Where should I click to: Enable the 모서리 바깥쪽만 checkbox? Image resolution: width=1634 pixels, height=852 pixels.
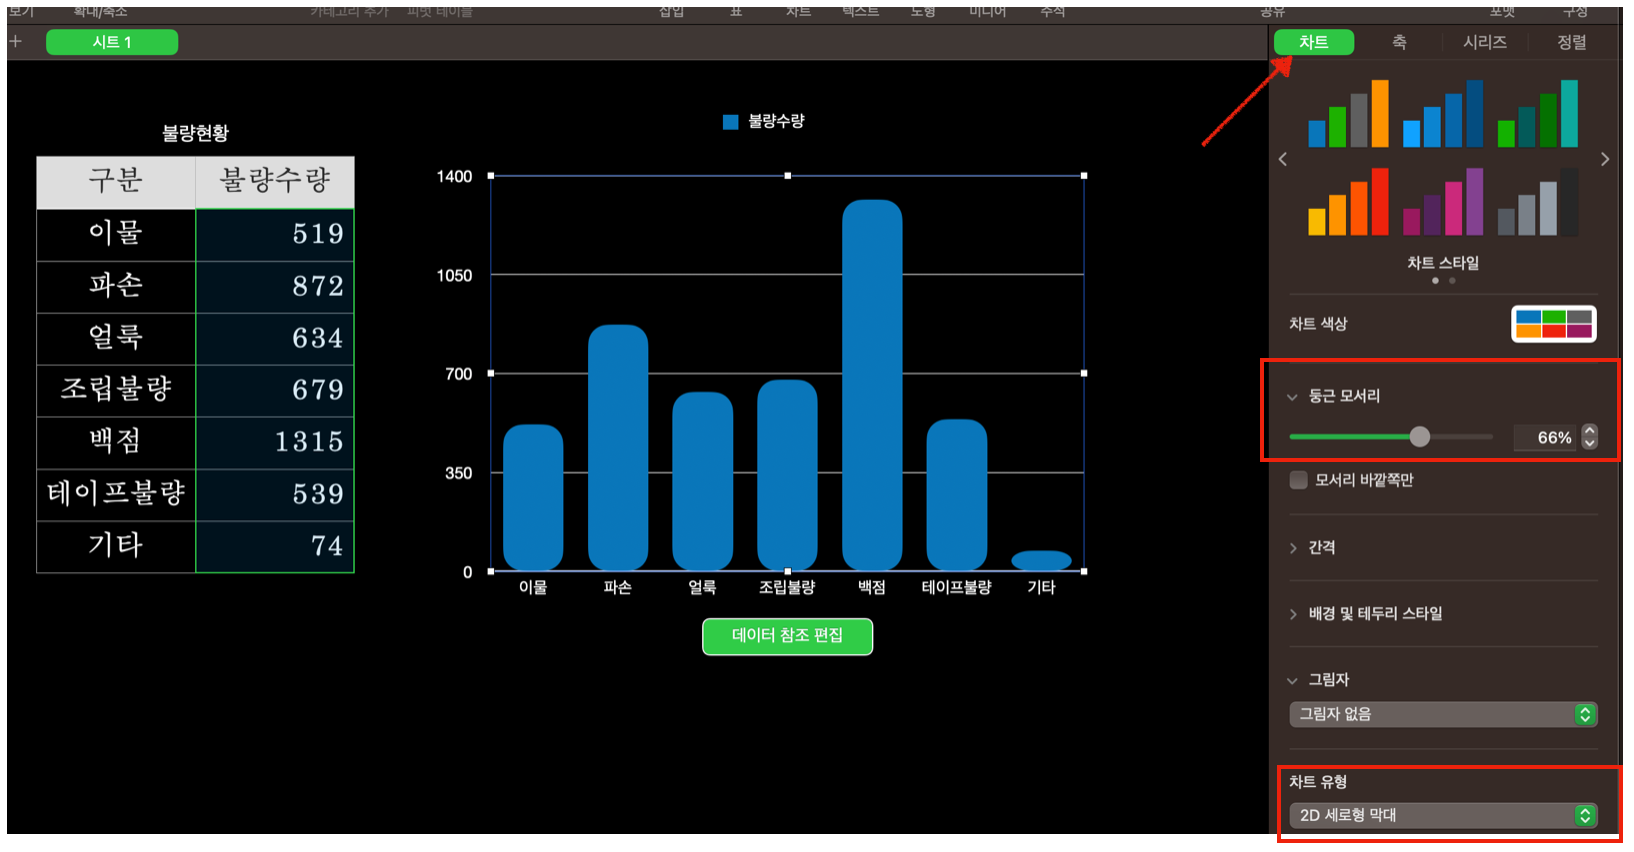(1299, 480)
